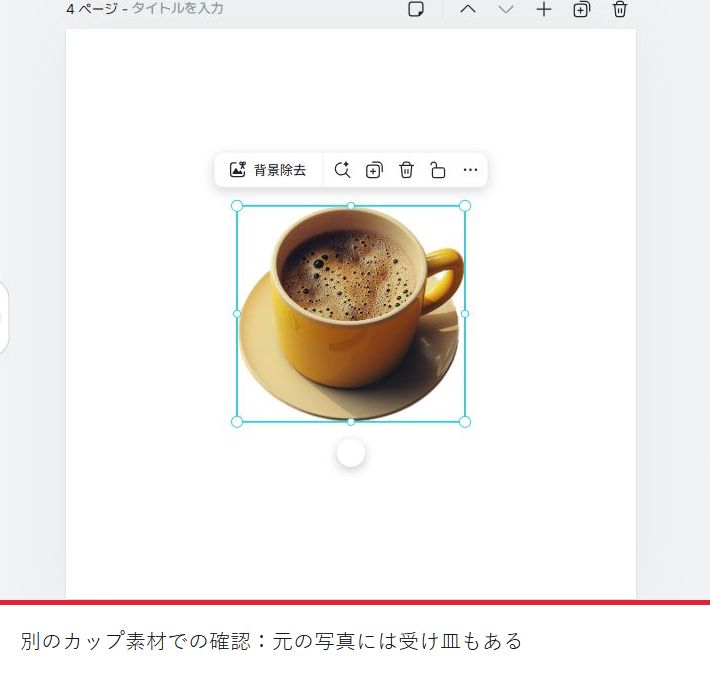The height and width of the screenshot is (679, 710).
Task: Click the right edge middle crop handle
Action: (x=465, y=314)
